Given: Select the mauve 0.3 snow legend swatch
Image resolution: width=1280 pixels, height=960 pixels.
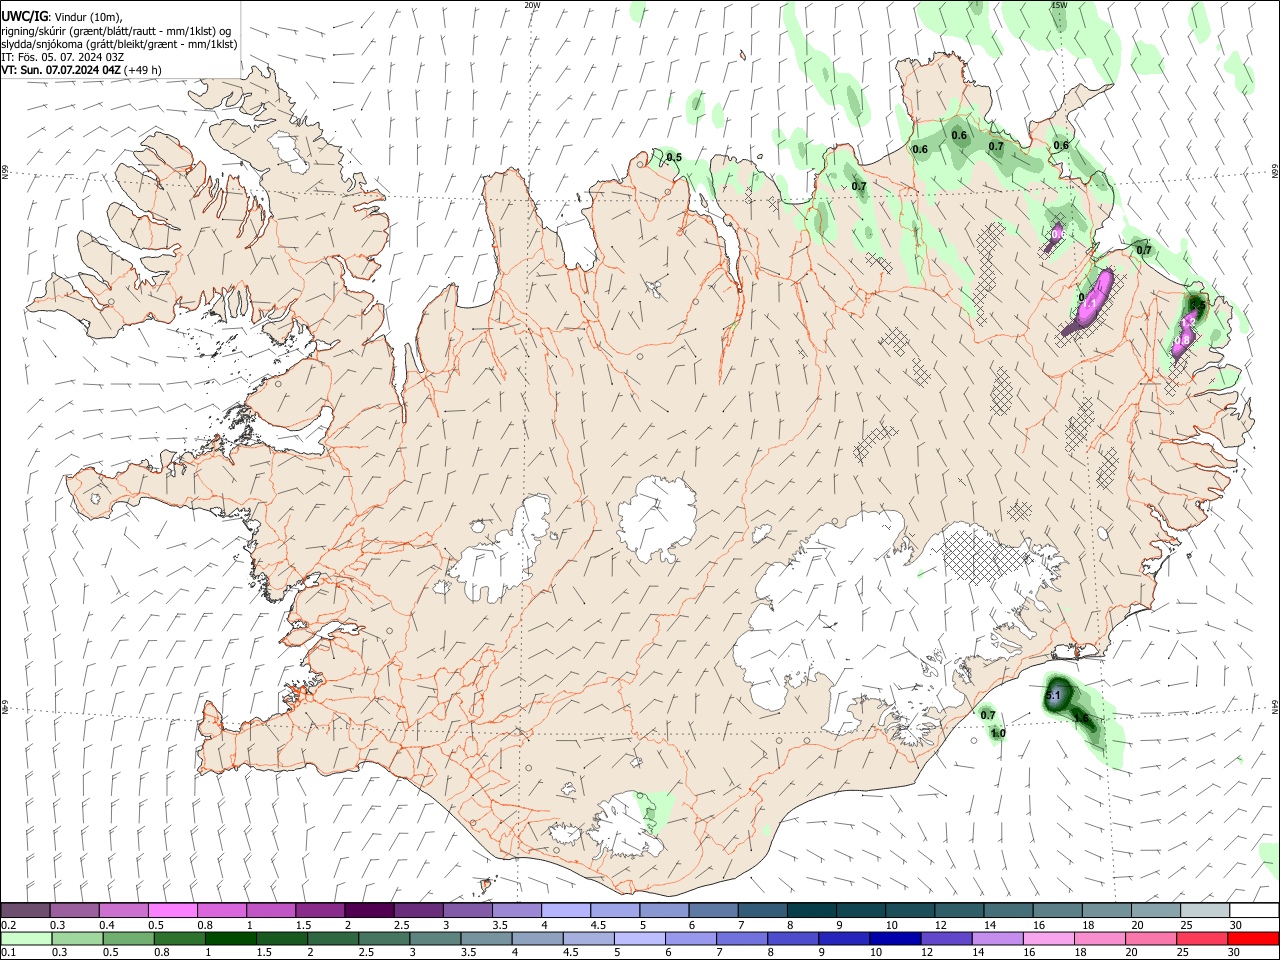Looking at the screenshot, I should pyautogui.click(x=74, y=910).
